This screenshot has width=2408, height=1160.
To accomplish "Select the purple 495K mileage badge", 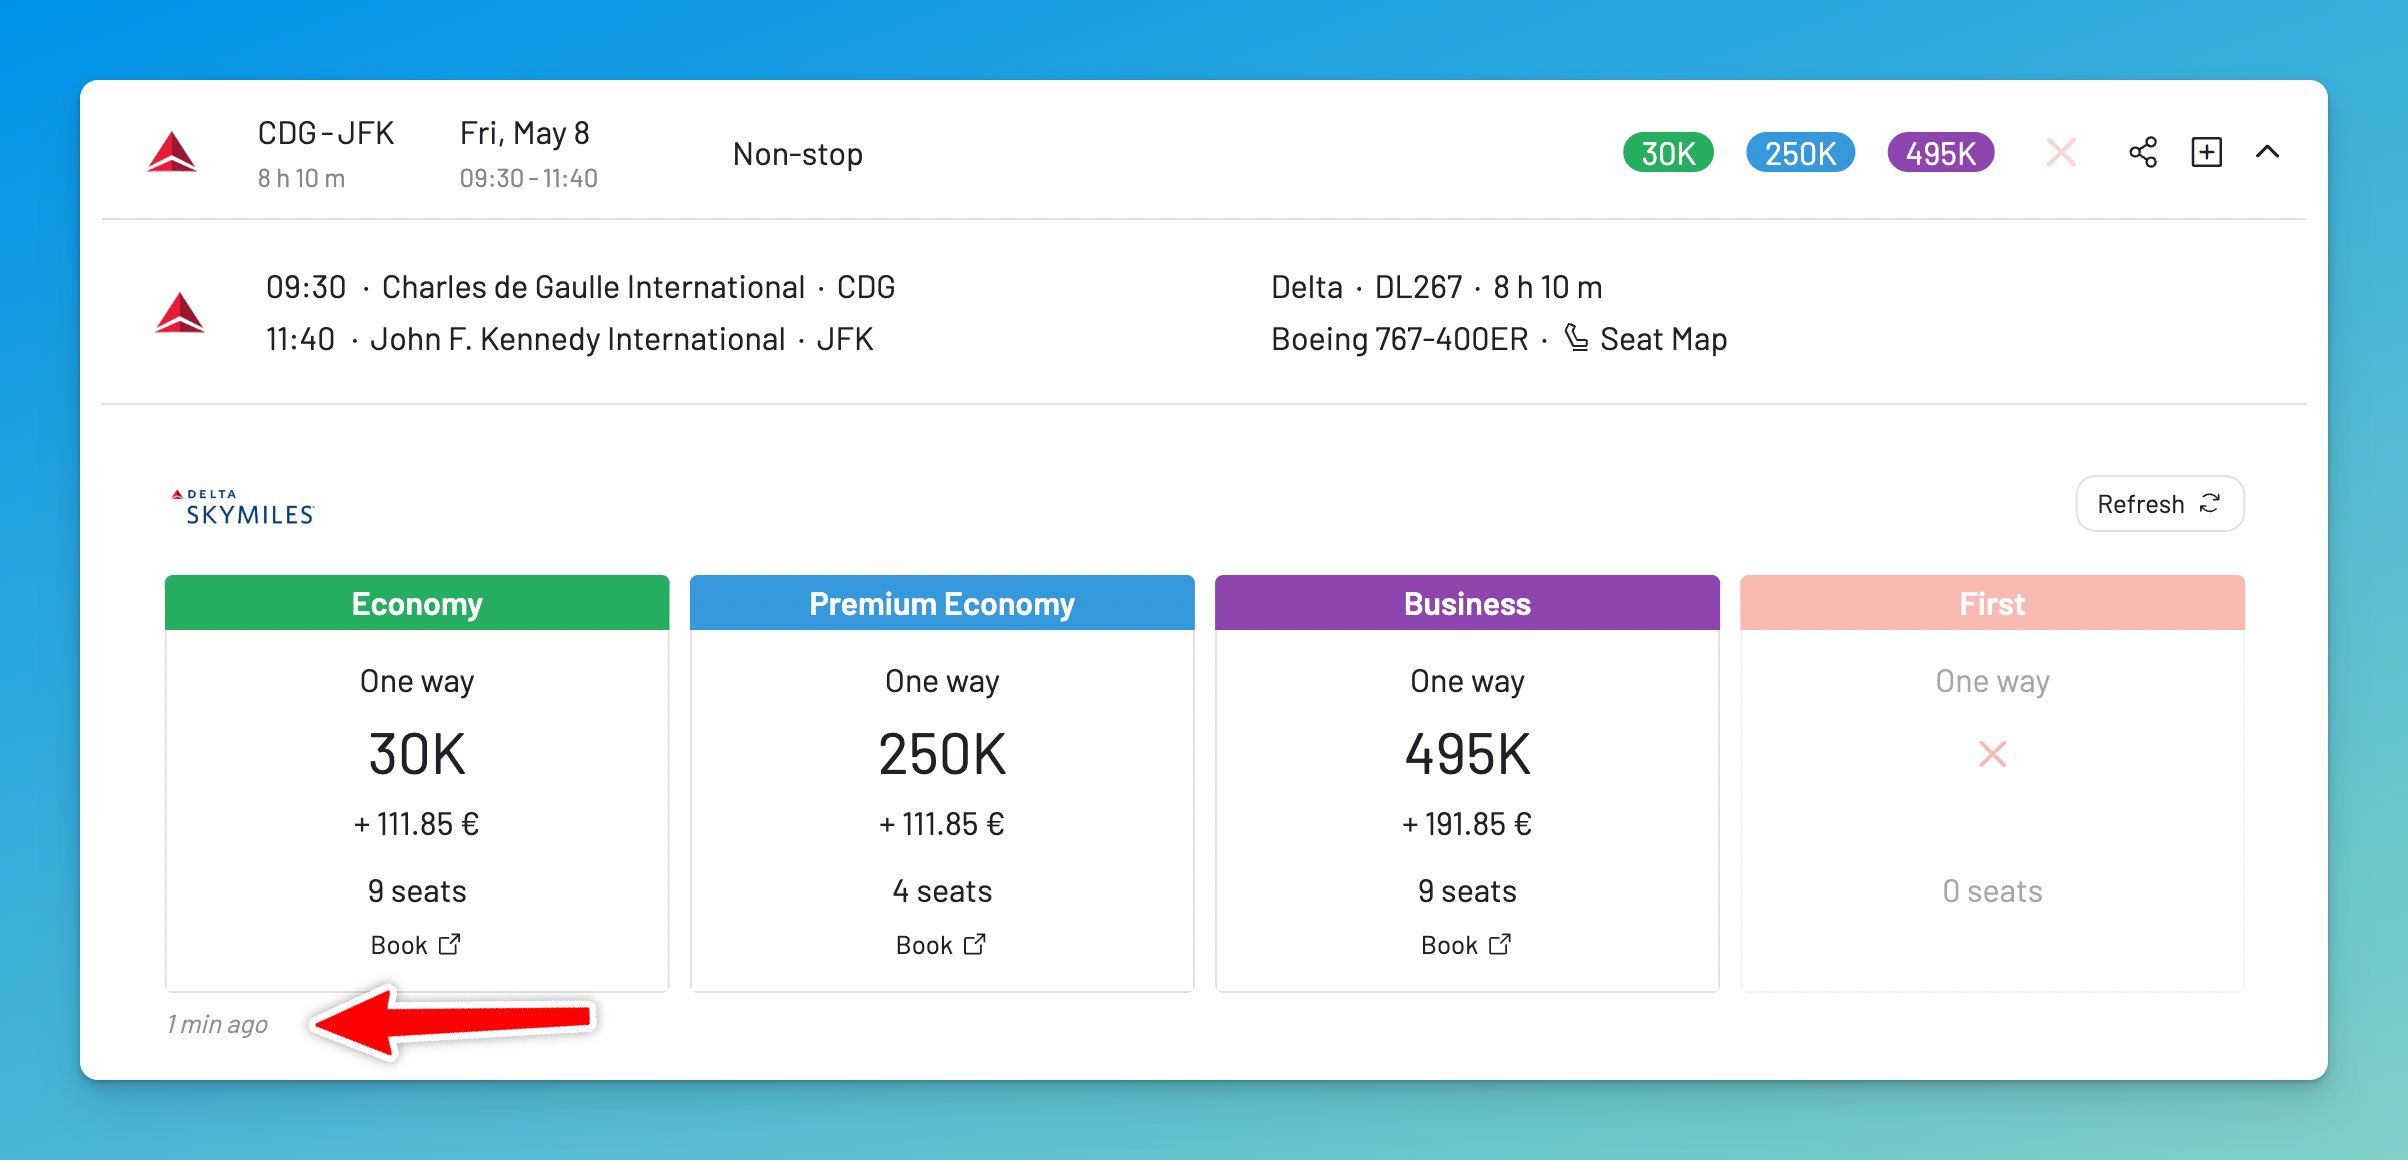I will coord(1940,152).
